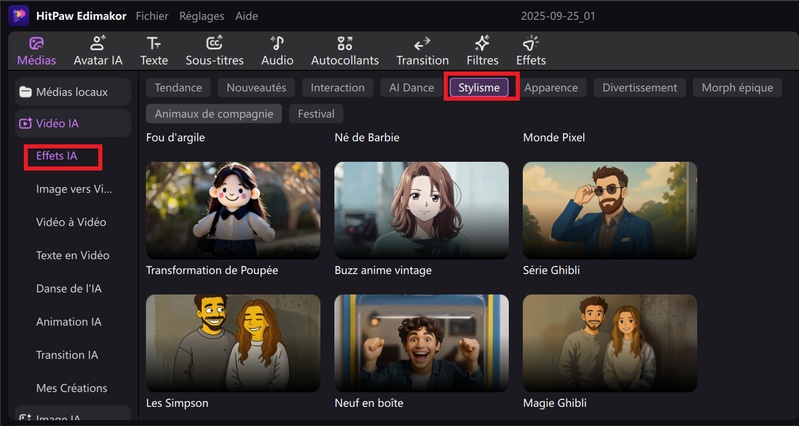Image resolution: width=799 pixels, height=426 pixels.
Task: Open the Effets toolbar icon
Action: click(531, 51)
